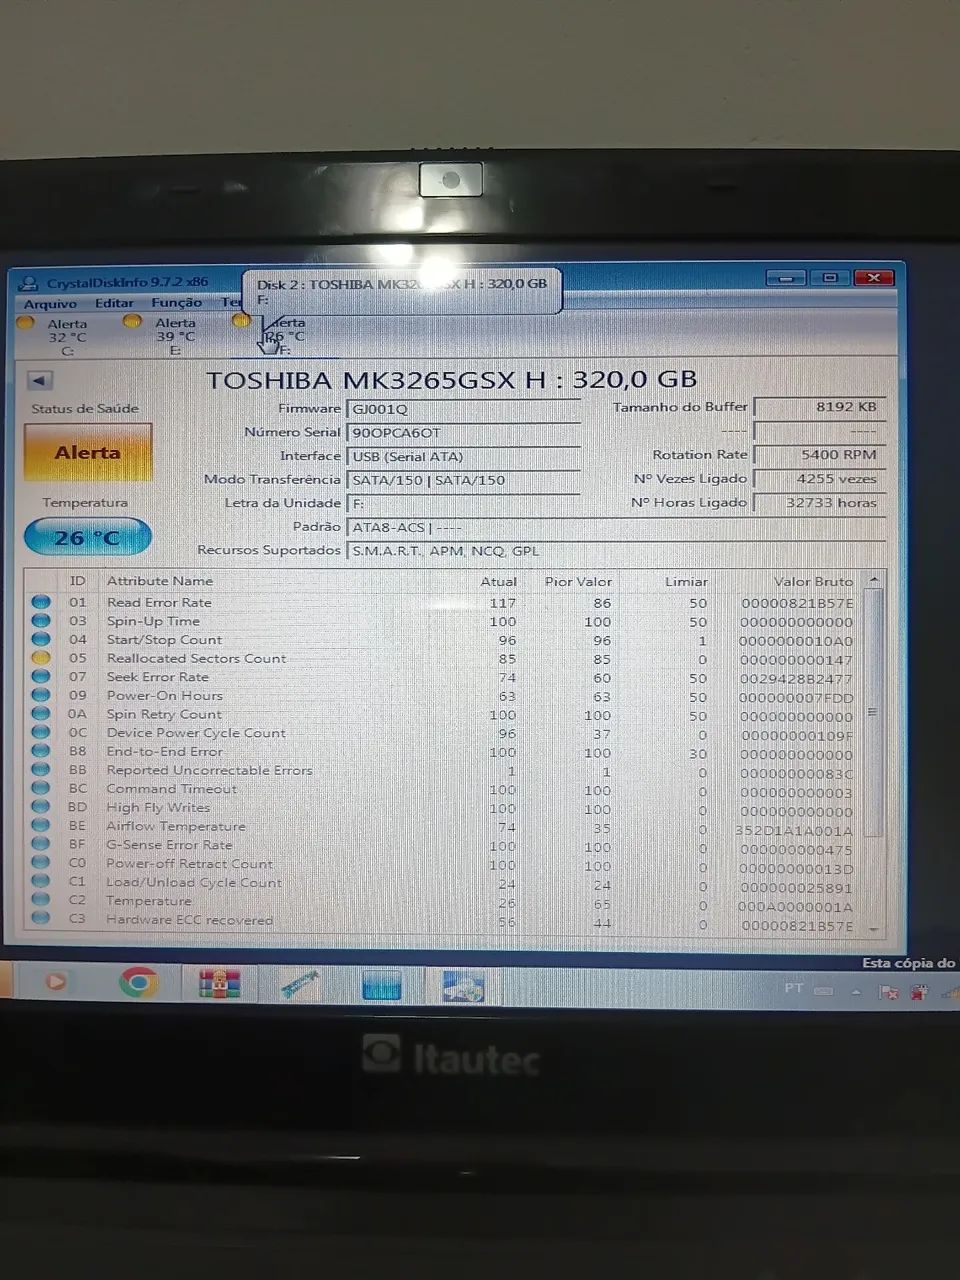Select drive F: alert status icon
Image resolution: width=960 pixels, height=1280 pixels.
(240, 321)
